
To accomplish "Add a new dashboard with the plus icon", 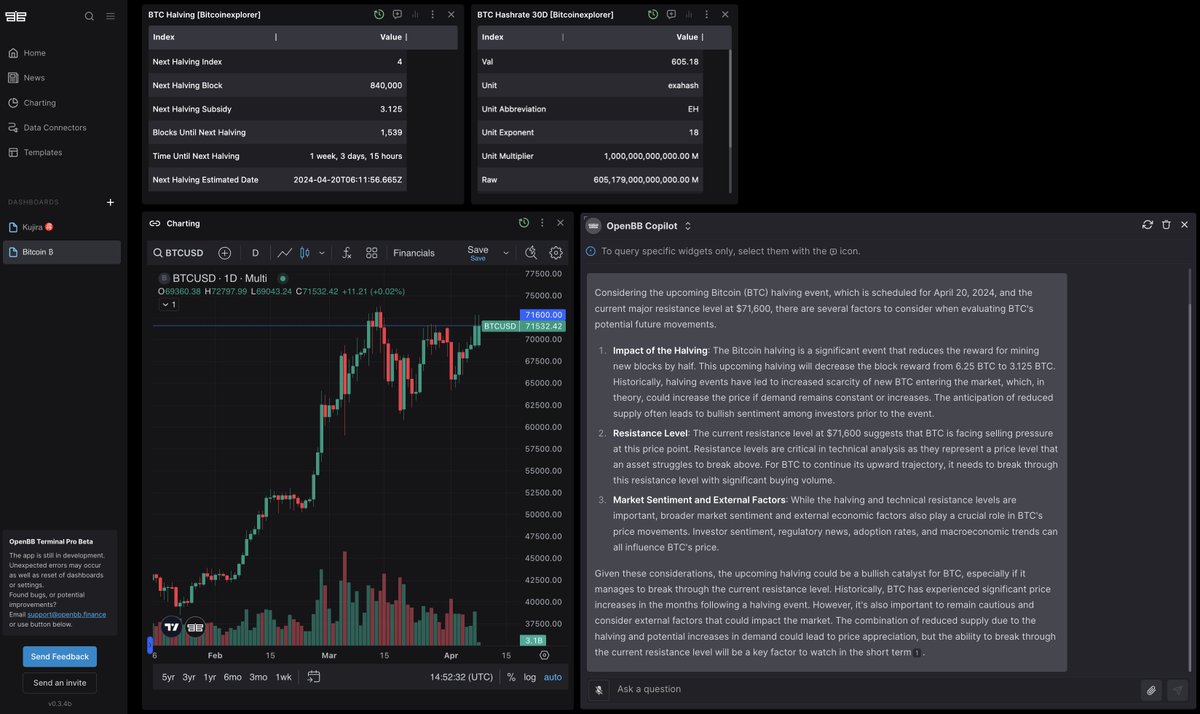I will click(110, 202).
